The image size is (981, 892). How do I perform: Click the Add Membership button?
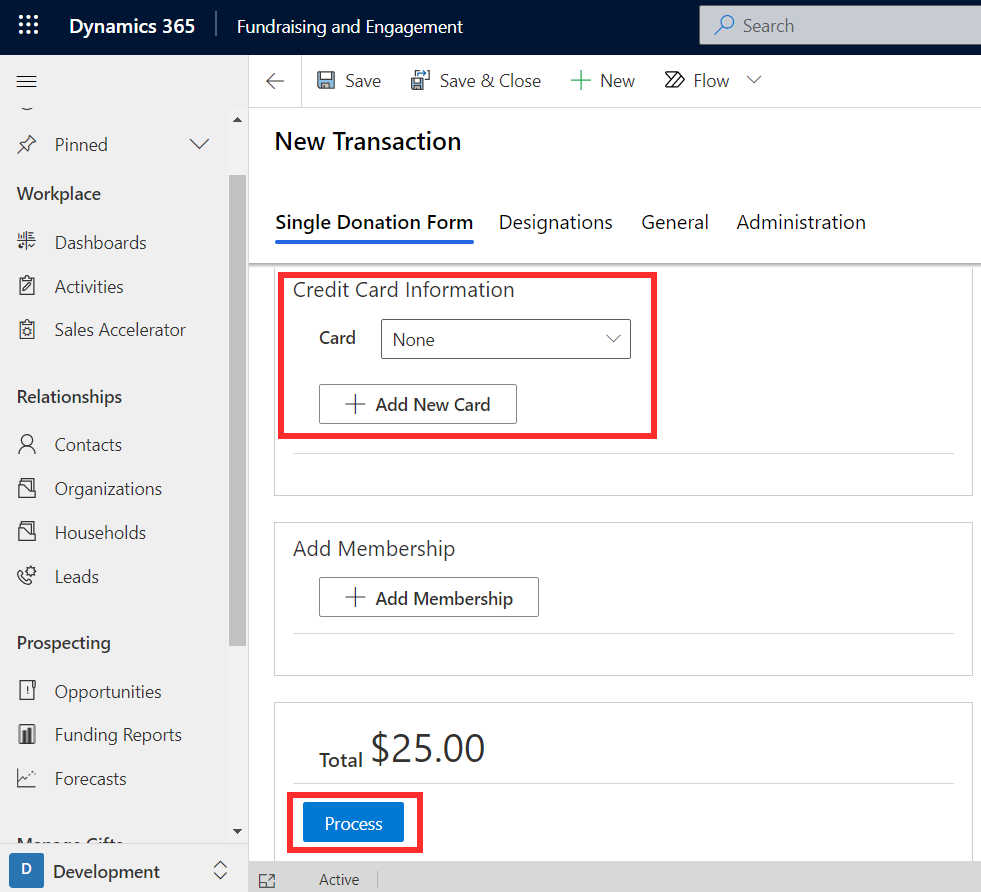(429, 597)
